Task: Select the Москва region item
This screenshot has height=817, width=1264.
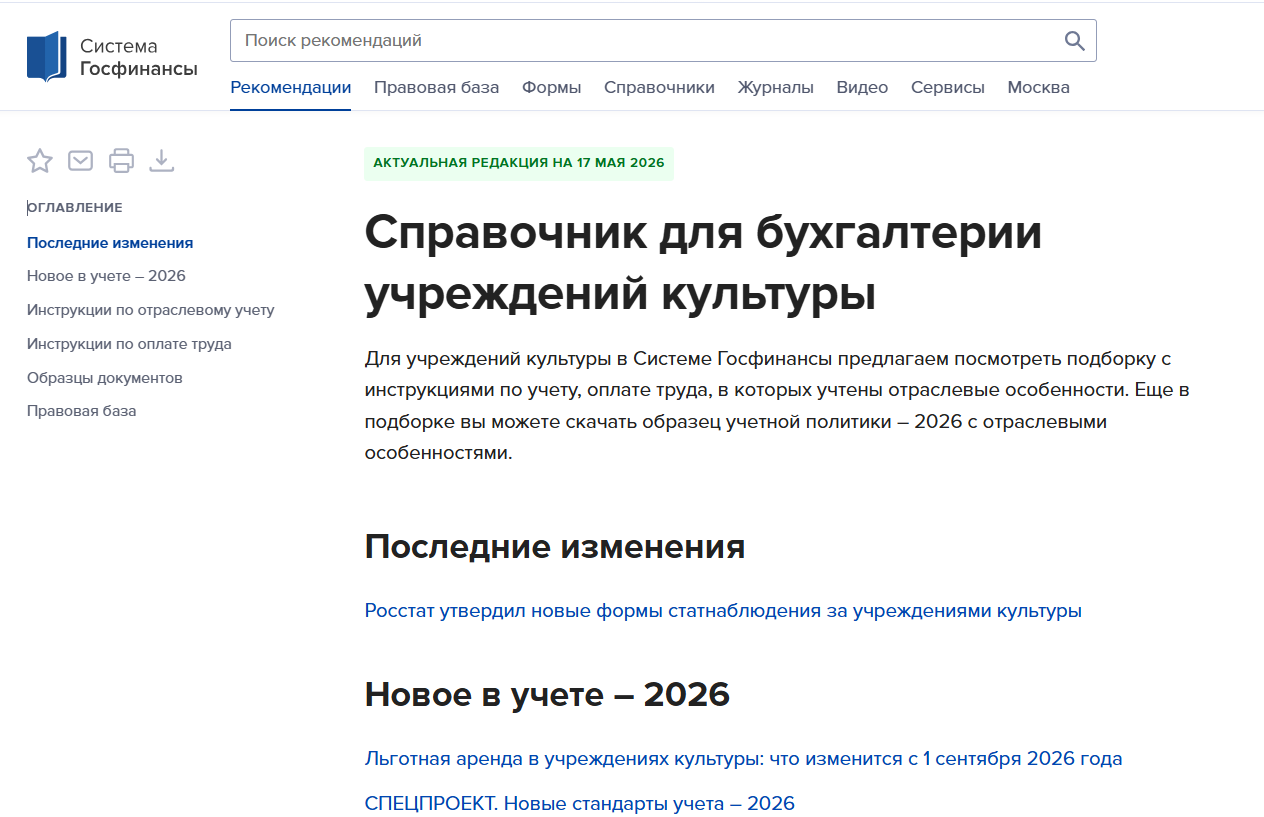Action: (x=1039, y=88)
